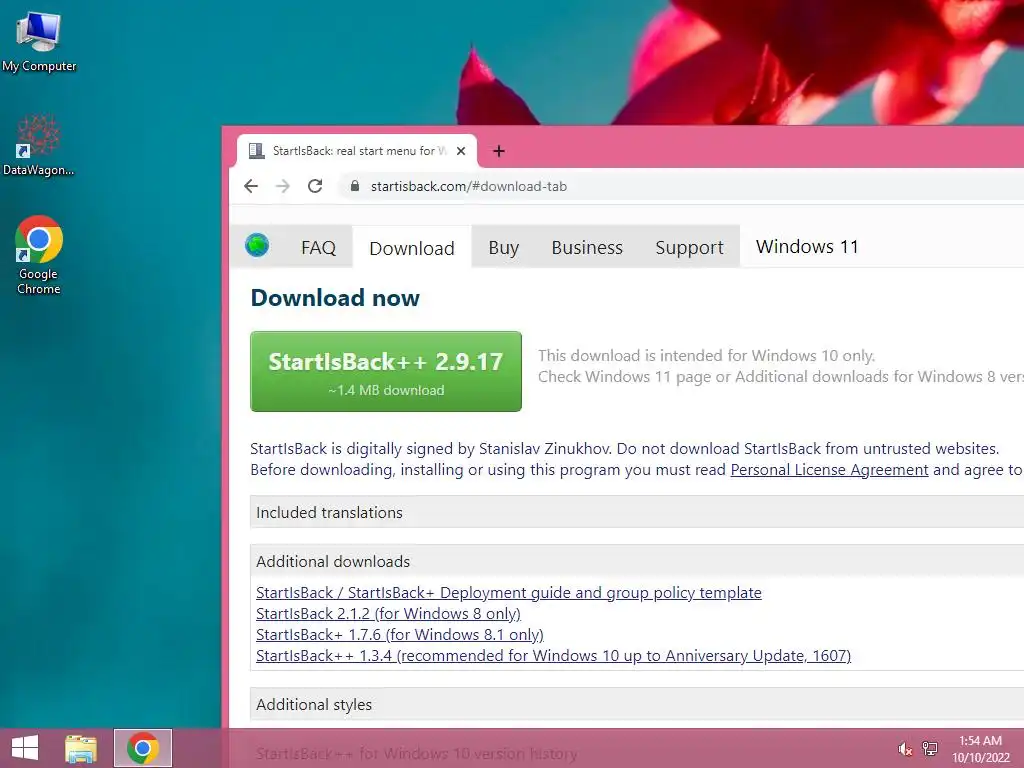Select the StartIsBack browser tab
The width and height of the screenshot is (1024, 768).
(357, 151)
